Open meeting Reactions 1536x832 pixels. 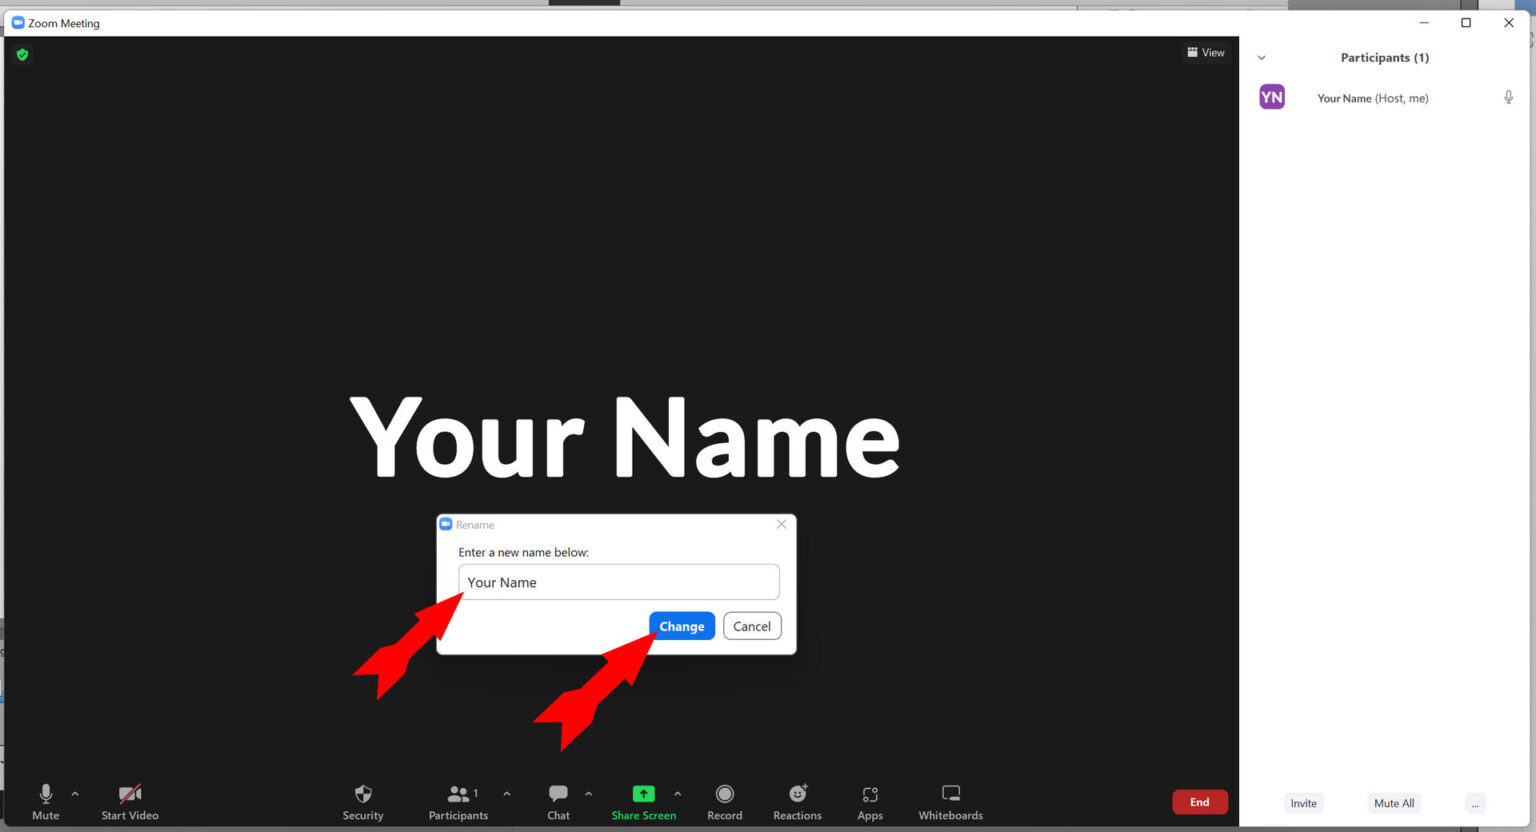pyautogui.click(x=796, y=801)
